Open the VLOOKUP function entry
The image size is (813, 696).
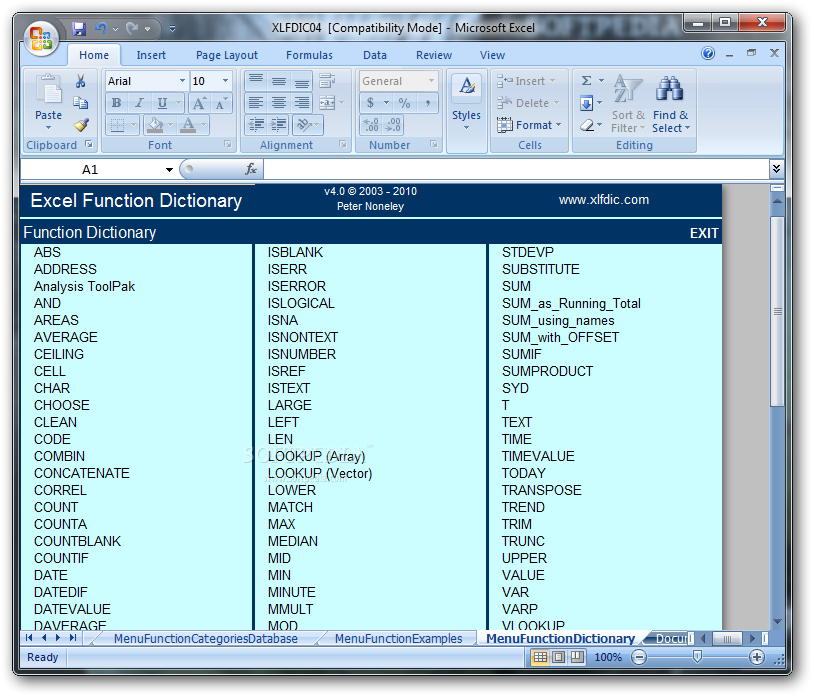(533, 625)
